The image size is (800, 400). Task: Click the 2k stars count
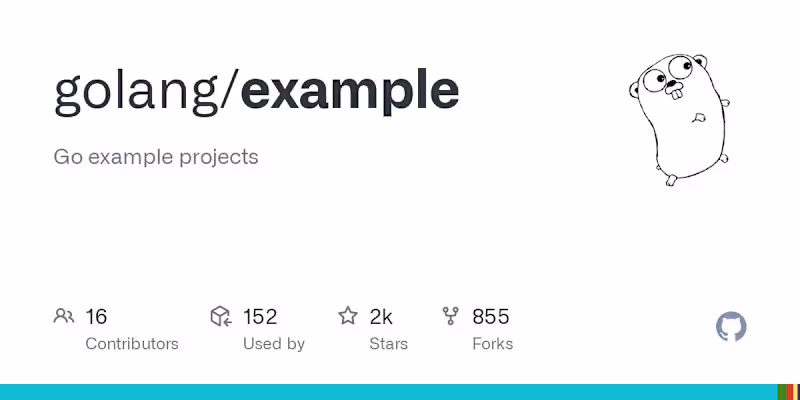(x=381, y=317)
